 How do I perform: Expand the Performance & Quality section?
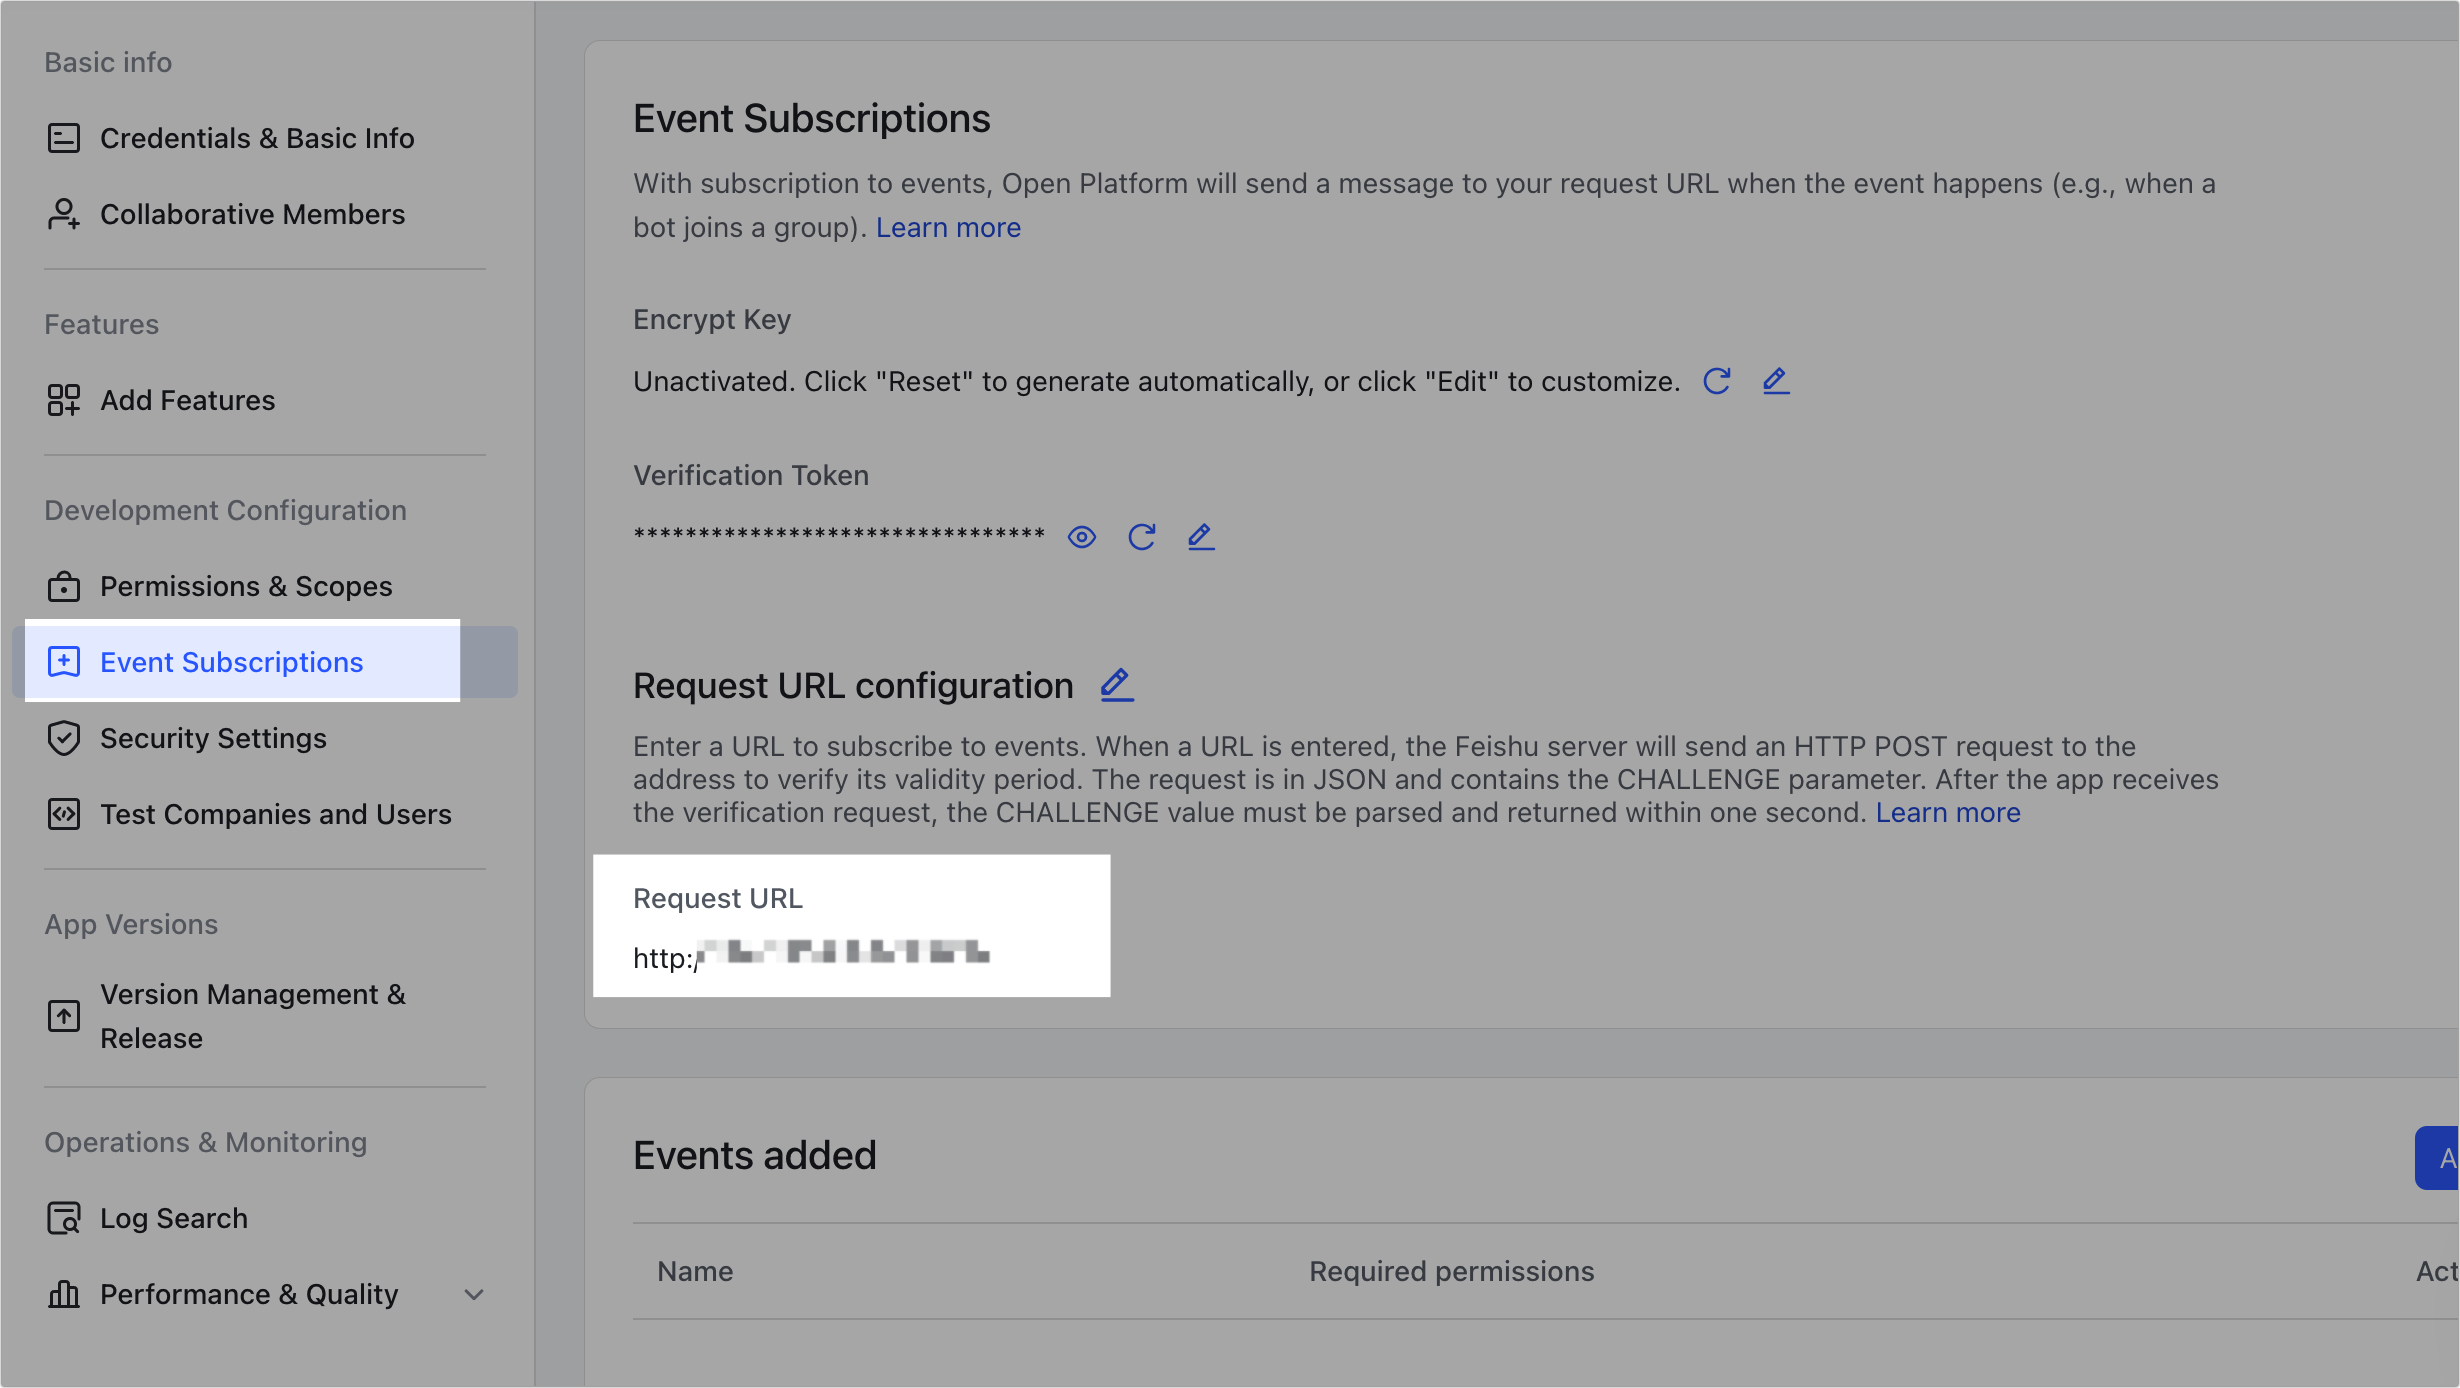tap(473, 1294)
